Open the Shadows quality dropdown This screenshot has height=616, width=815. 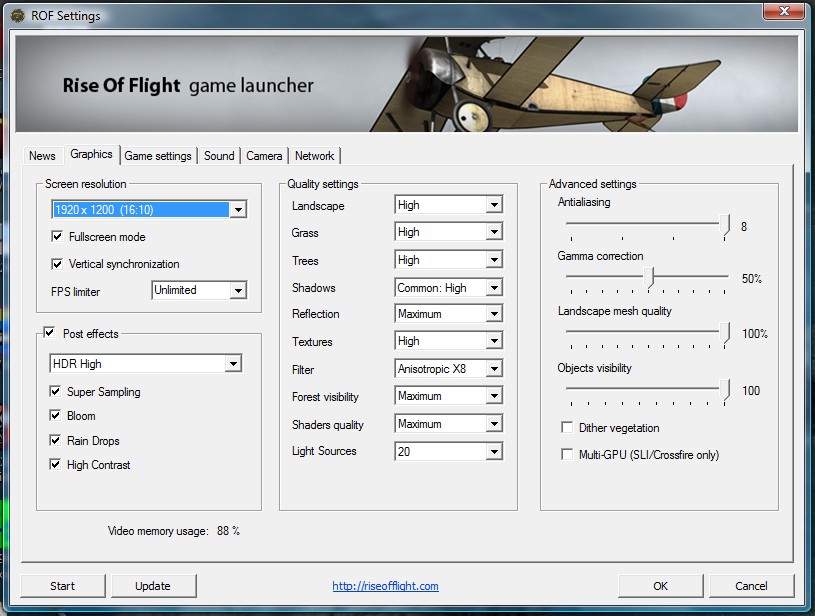point(493,288)
